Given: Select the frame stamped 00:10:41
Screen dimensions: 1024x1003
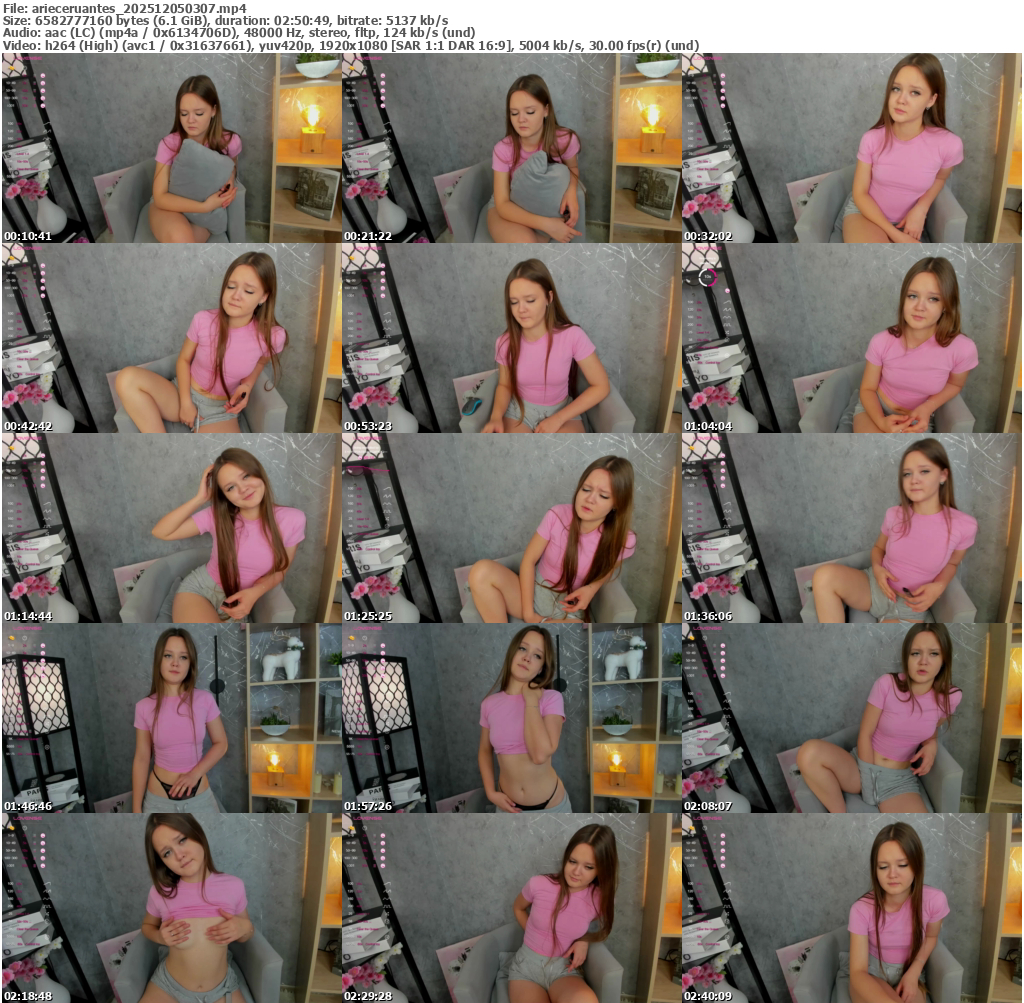Looking at the screenshot, I should (x=171, y=148).
